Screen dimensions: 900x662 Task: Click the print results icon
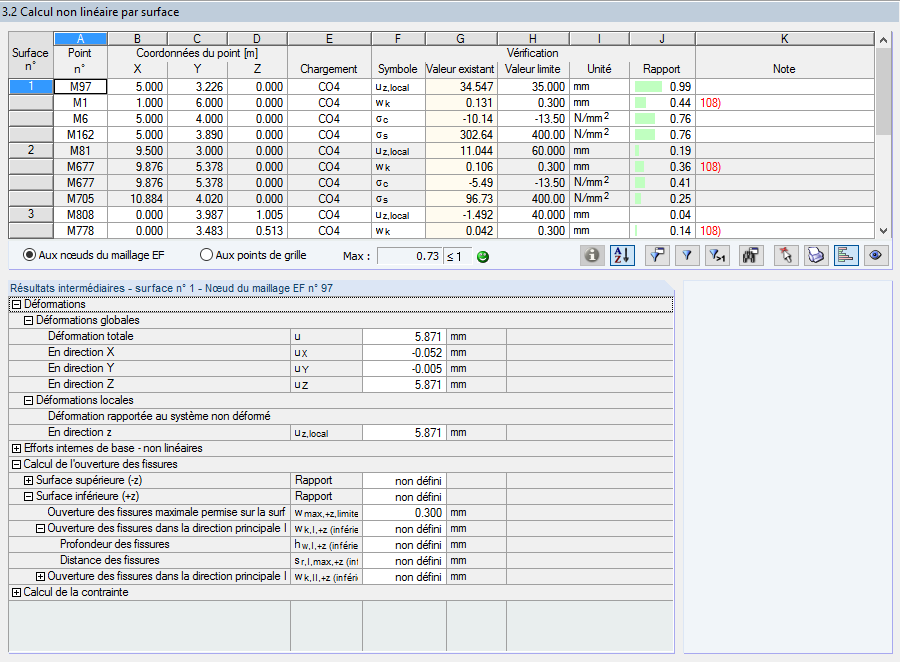click(x=816, y=255)
